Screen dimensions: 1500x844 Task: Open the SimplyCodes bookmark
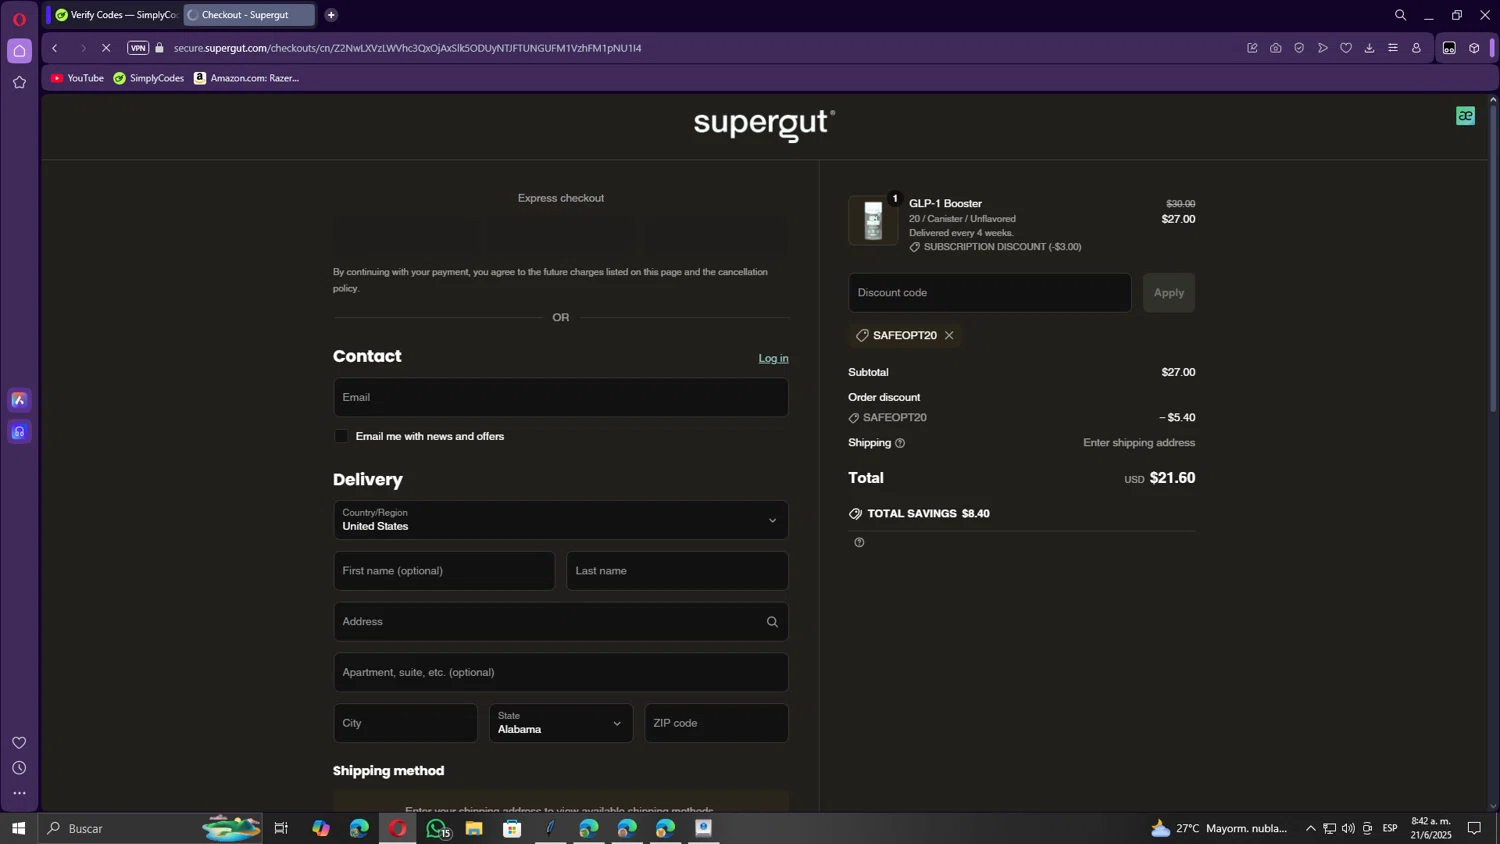[x=149, y=78]
